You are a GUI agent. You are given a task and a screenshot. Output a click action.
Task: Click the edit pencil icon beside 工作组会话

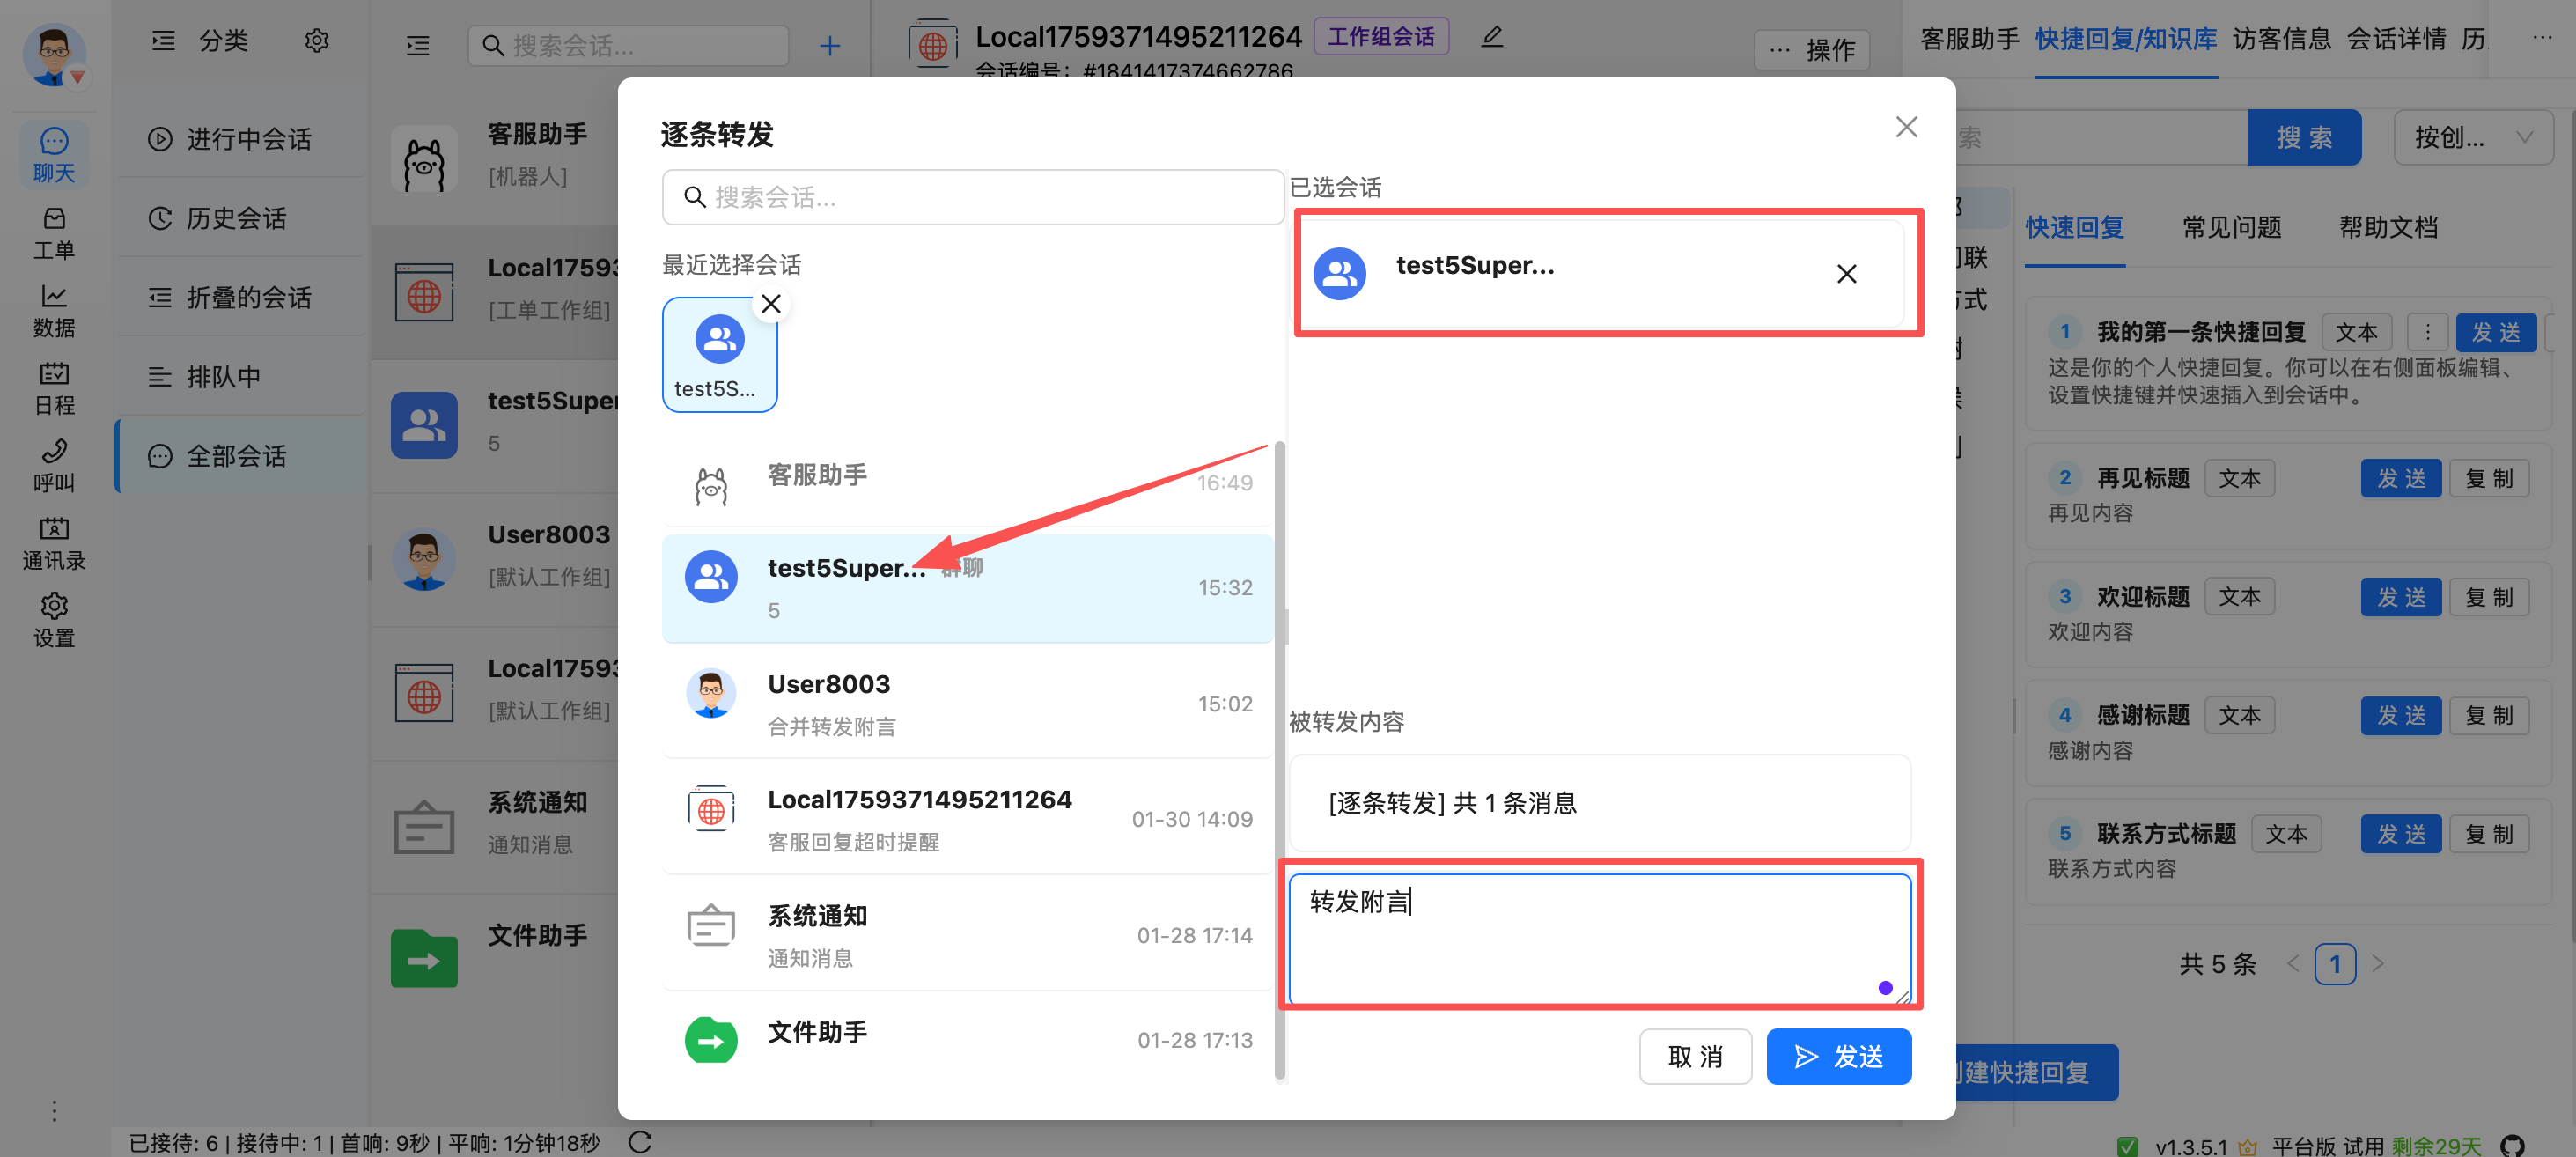[1491, 38]
